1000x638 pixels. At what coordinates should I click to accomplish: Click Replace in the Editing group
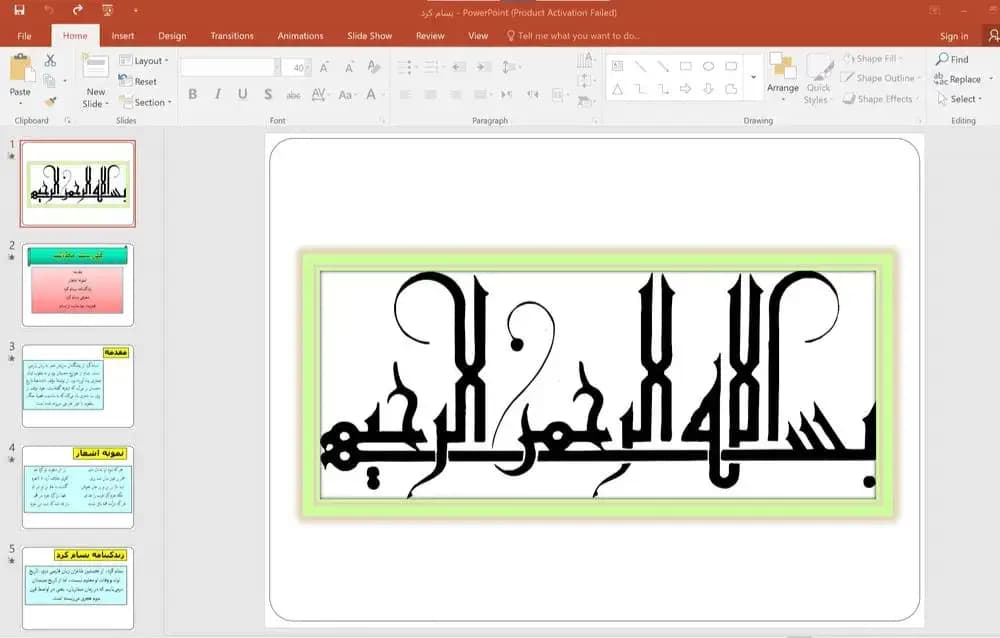coord(958,79)
